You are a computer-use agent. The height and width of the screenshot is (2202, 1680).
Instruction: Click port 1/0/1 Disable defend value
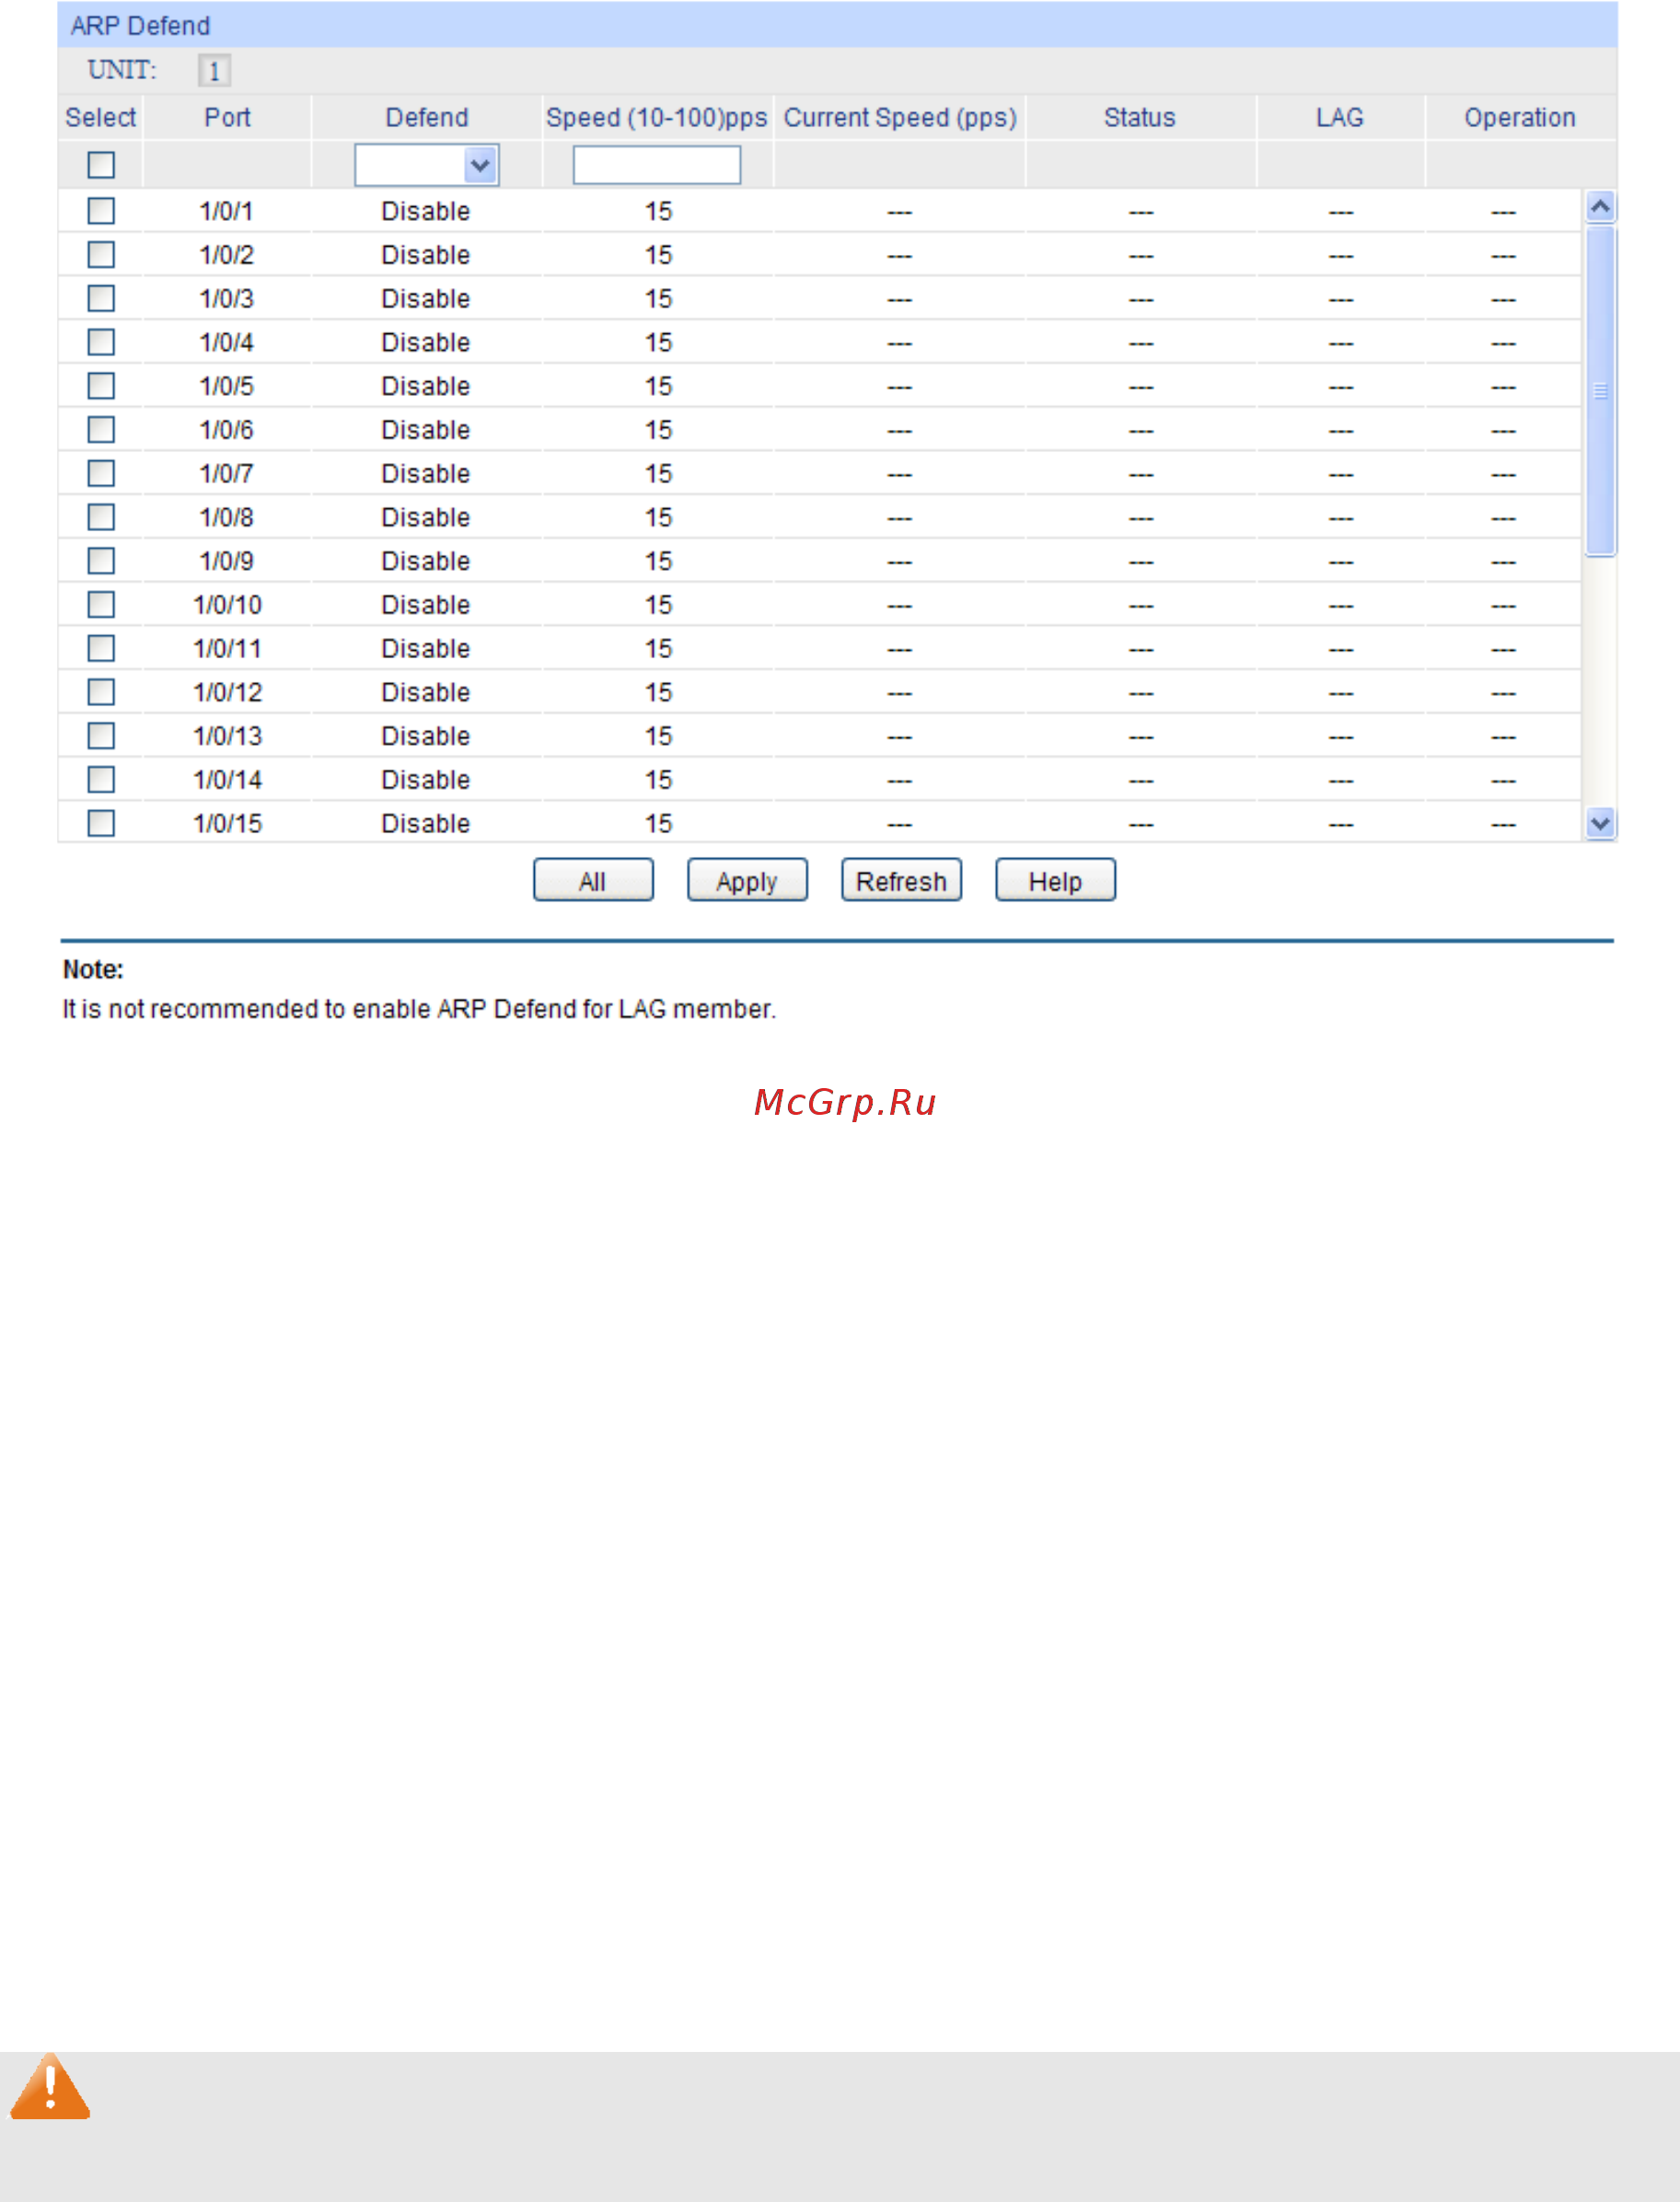(x=426, y=211)
